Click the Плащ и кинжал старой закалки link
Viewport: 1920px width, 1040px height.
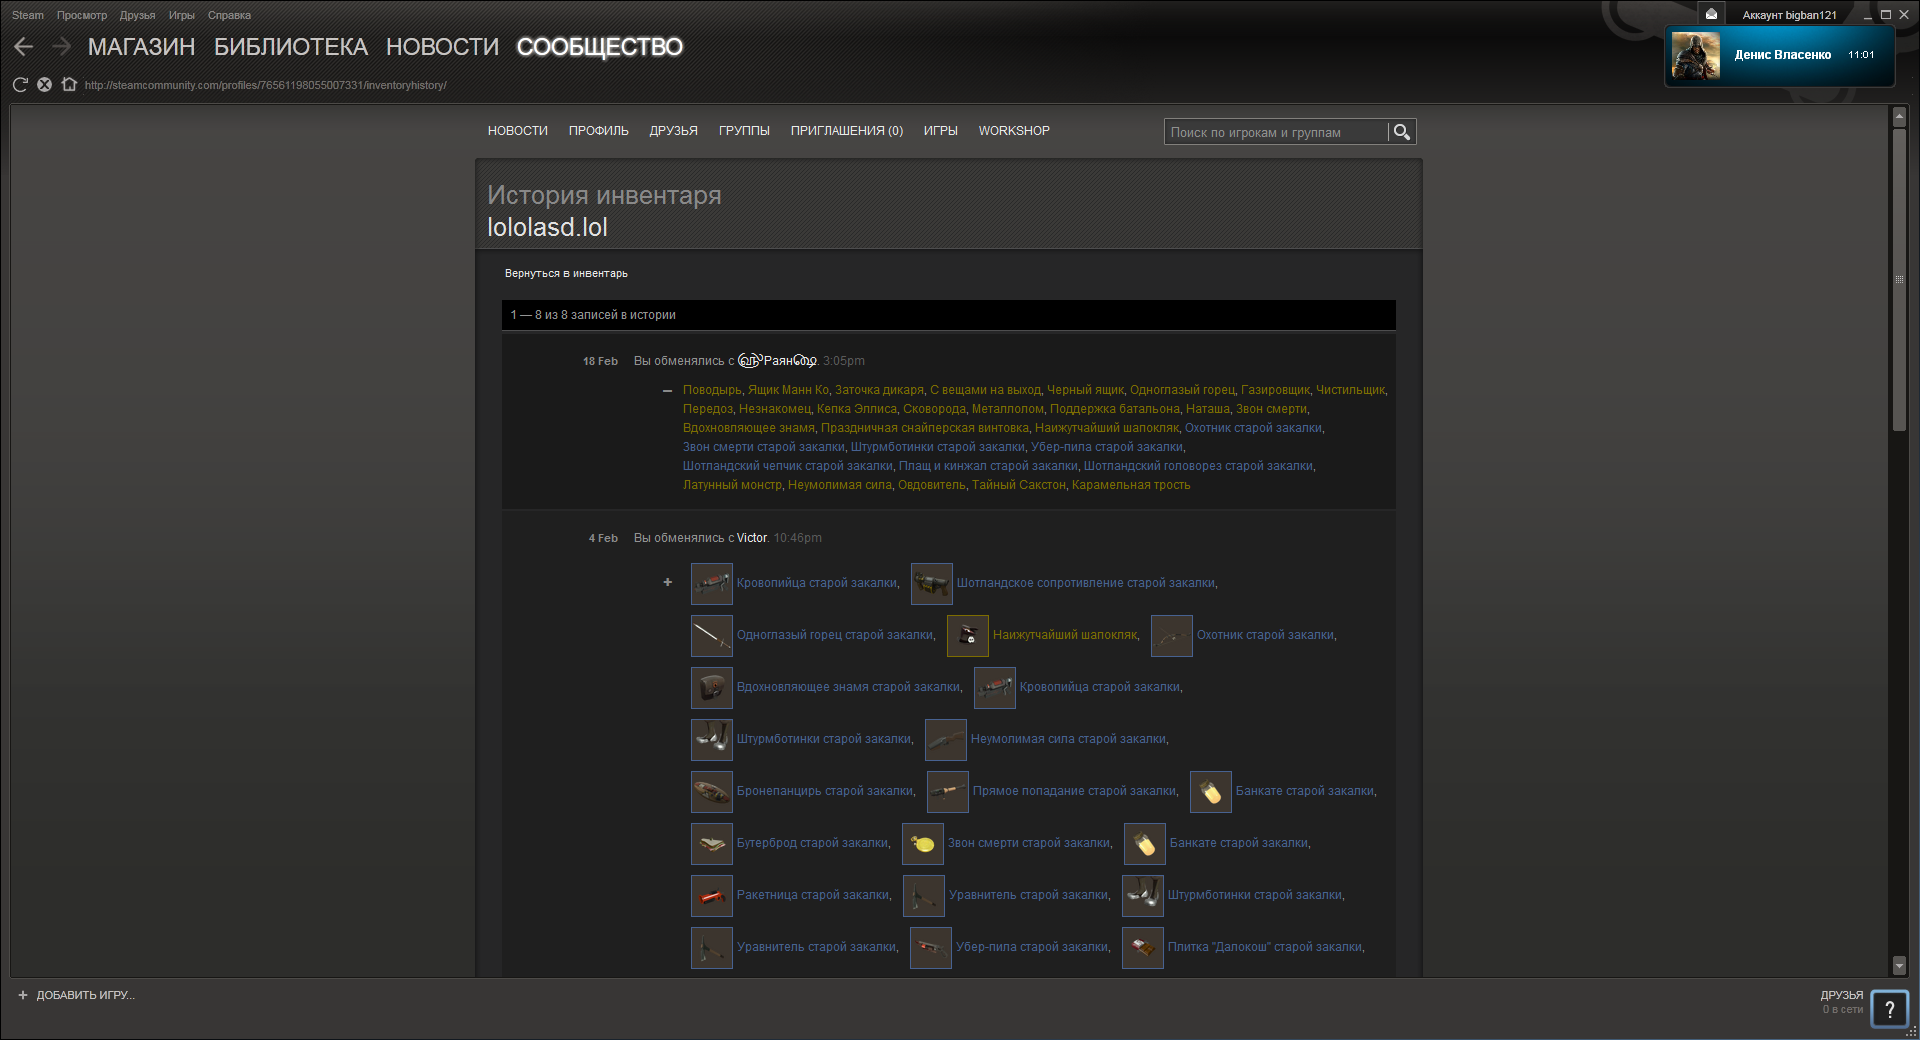(987, 466)
